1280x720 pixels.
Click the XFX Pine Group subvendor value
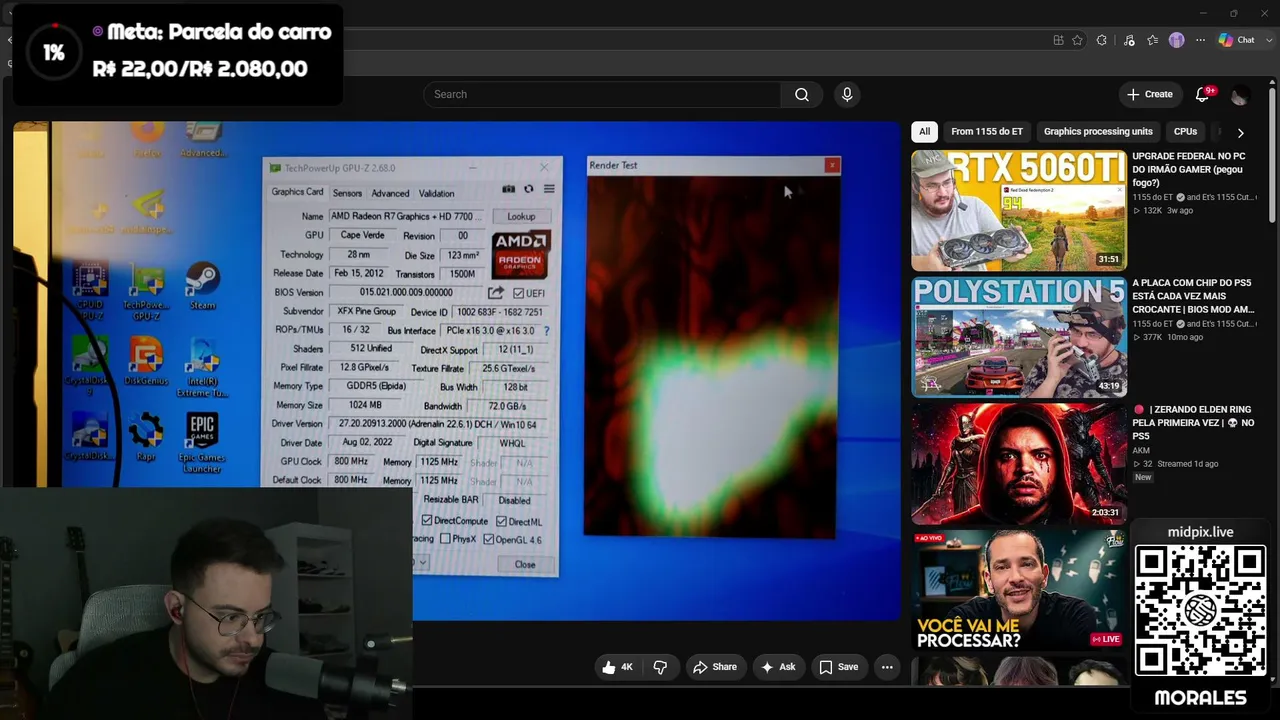[x=366, y=311]
